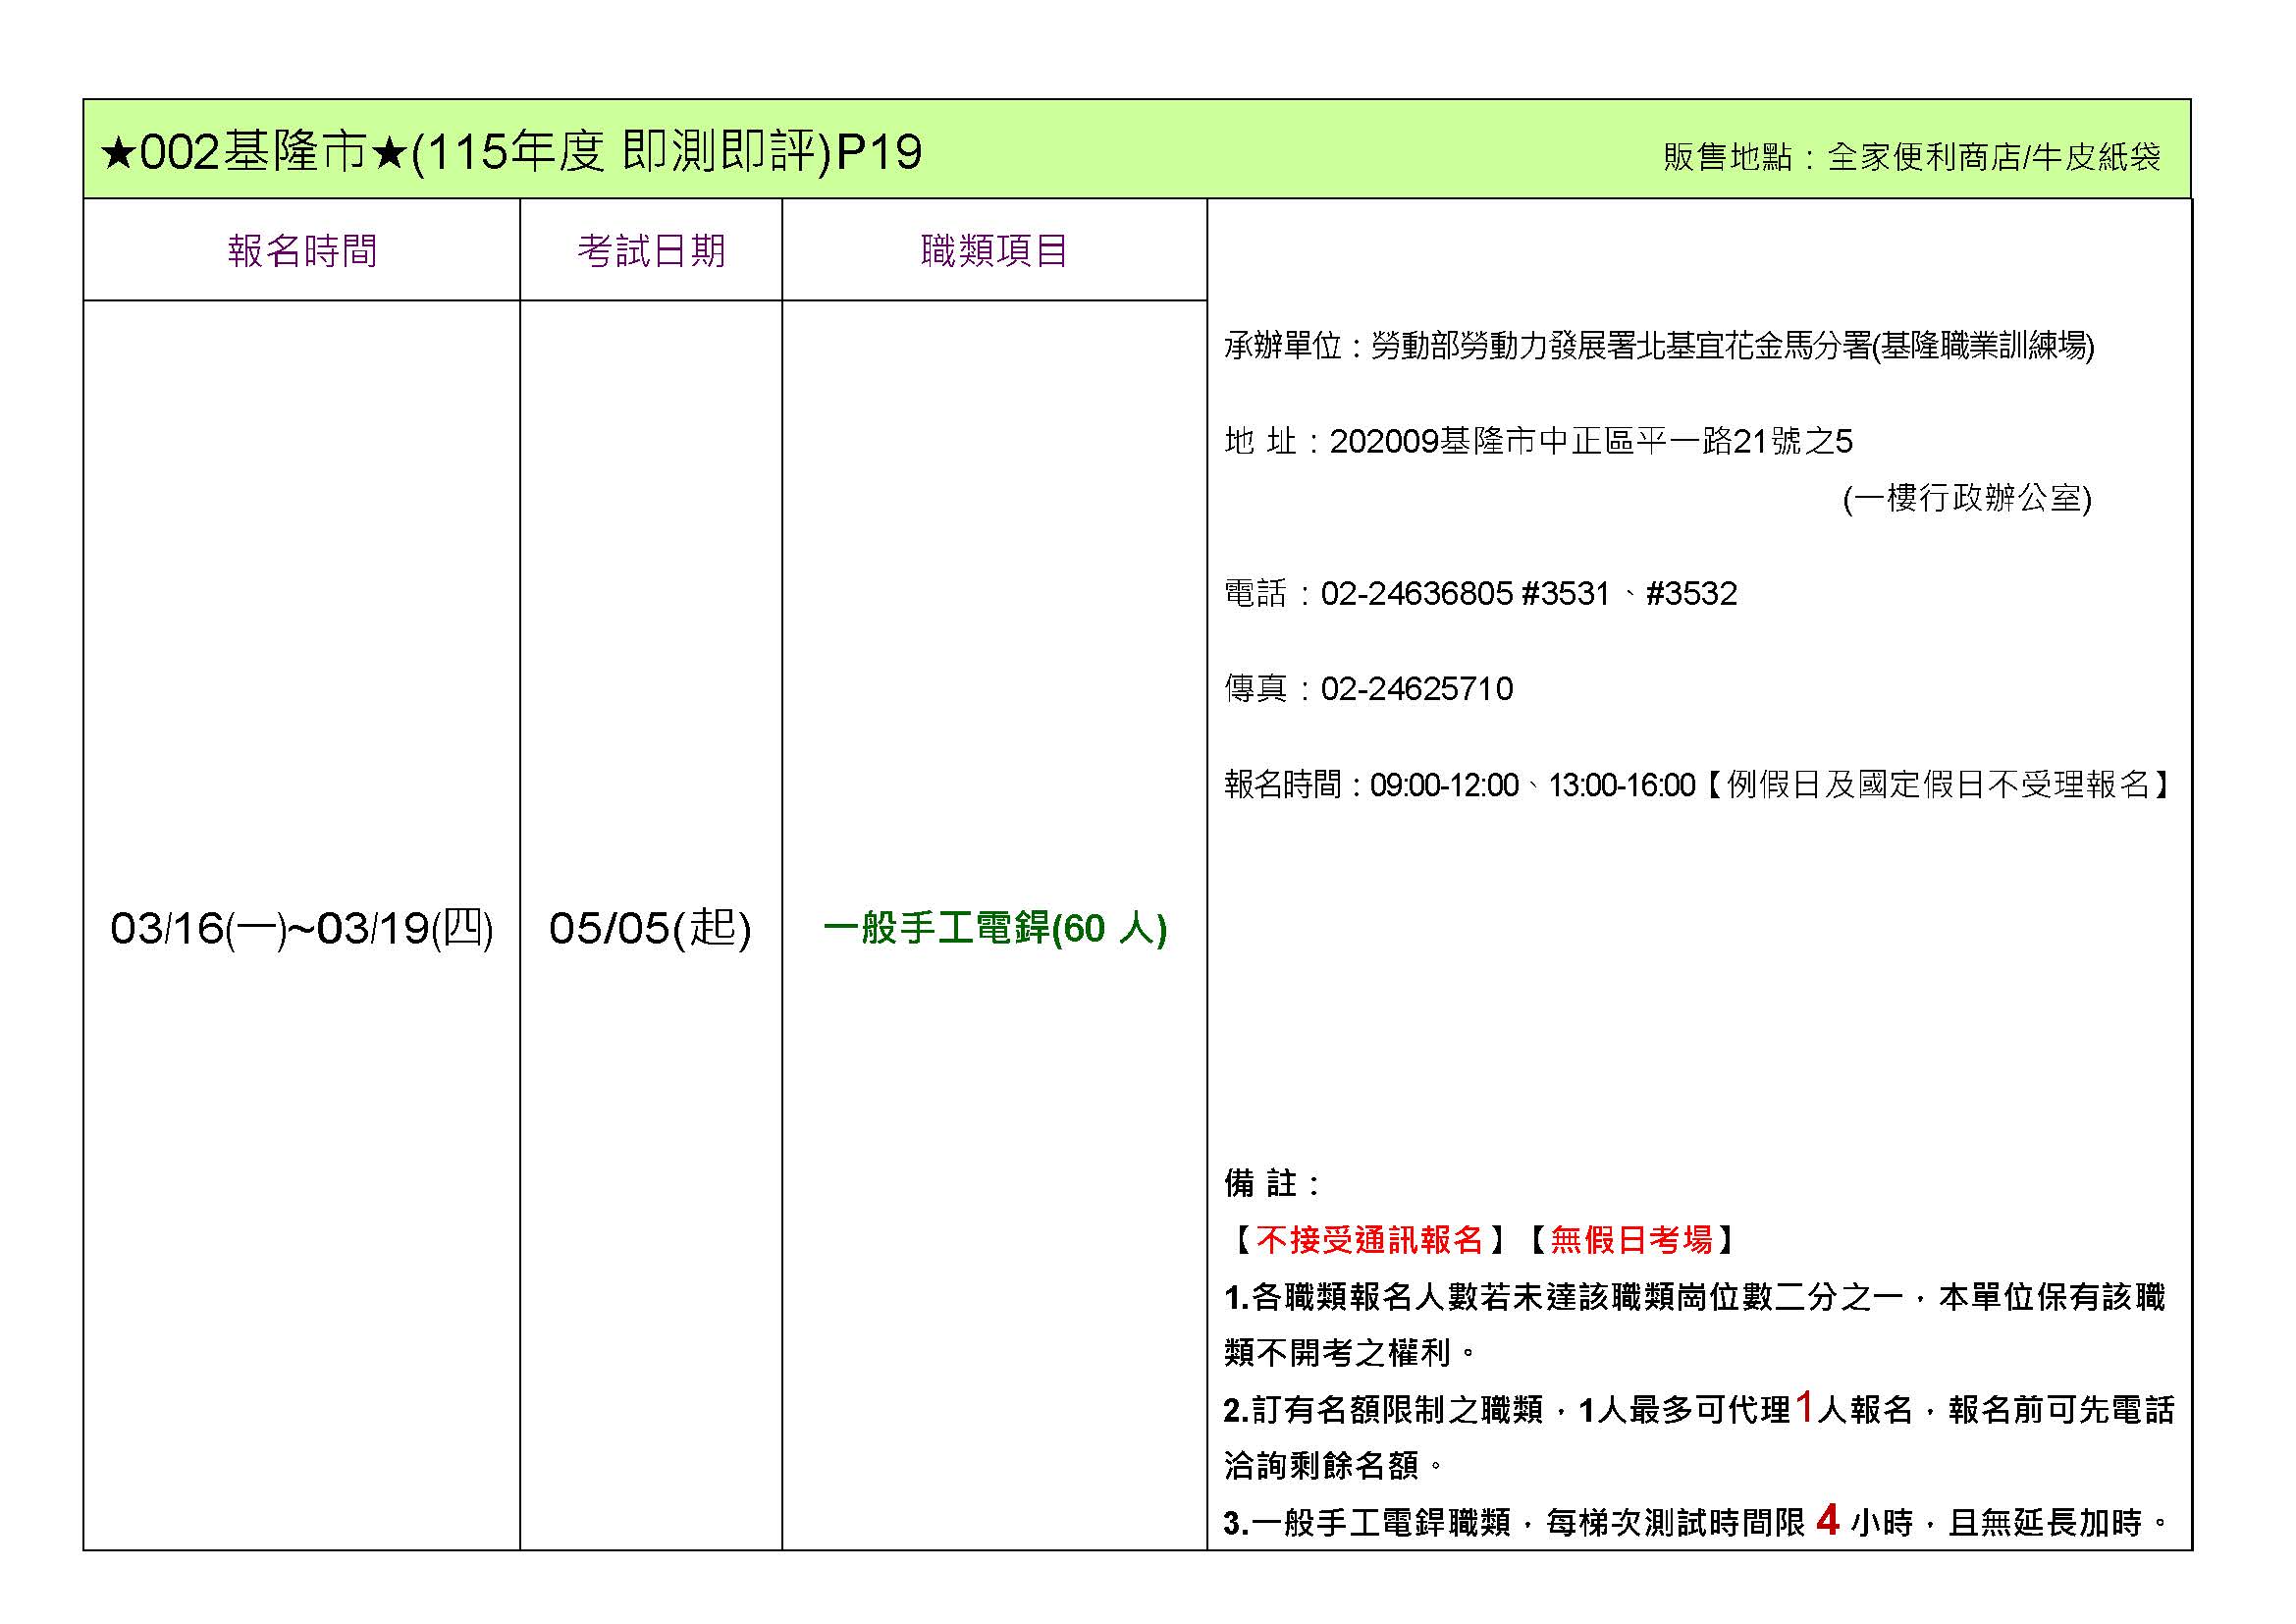The image size is (2296, 1624).
Task: Click the fax number 02-24625710
Action: 1416,689
